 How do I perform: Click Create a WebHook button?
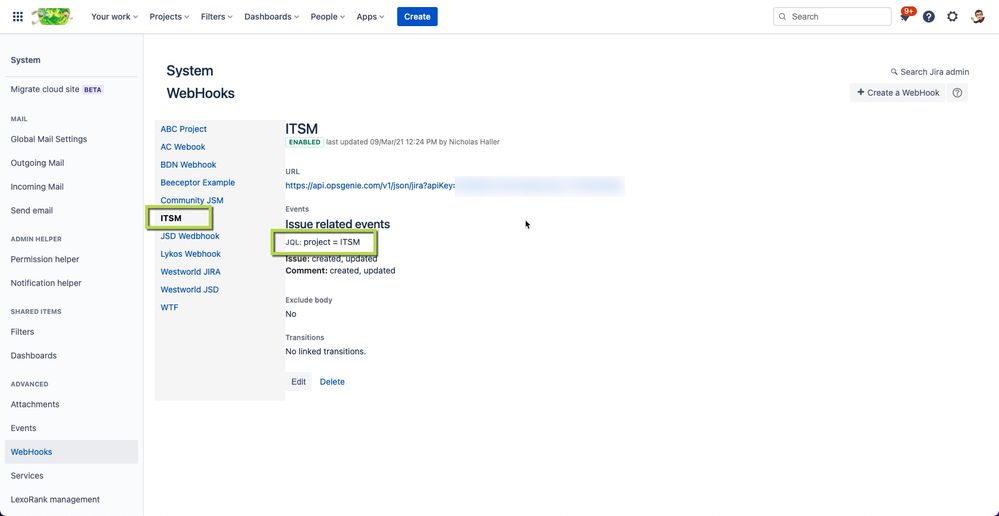coord(897,92)
